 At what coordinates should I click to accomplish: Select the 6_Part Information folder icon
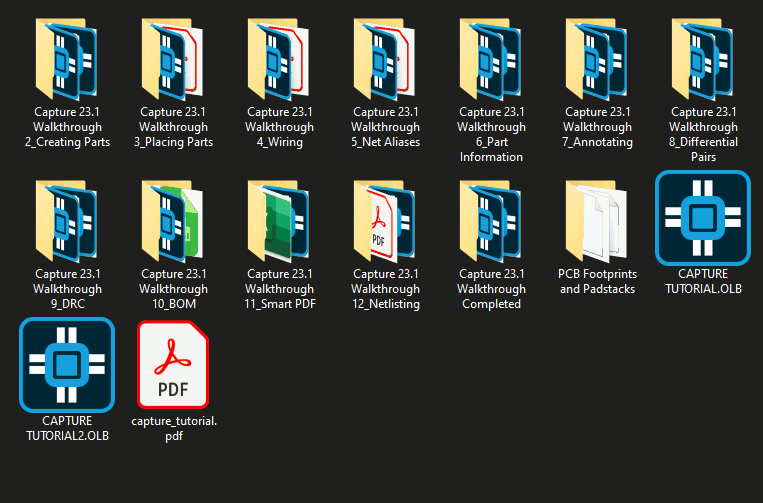tap(491, 59)
